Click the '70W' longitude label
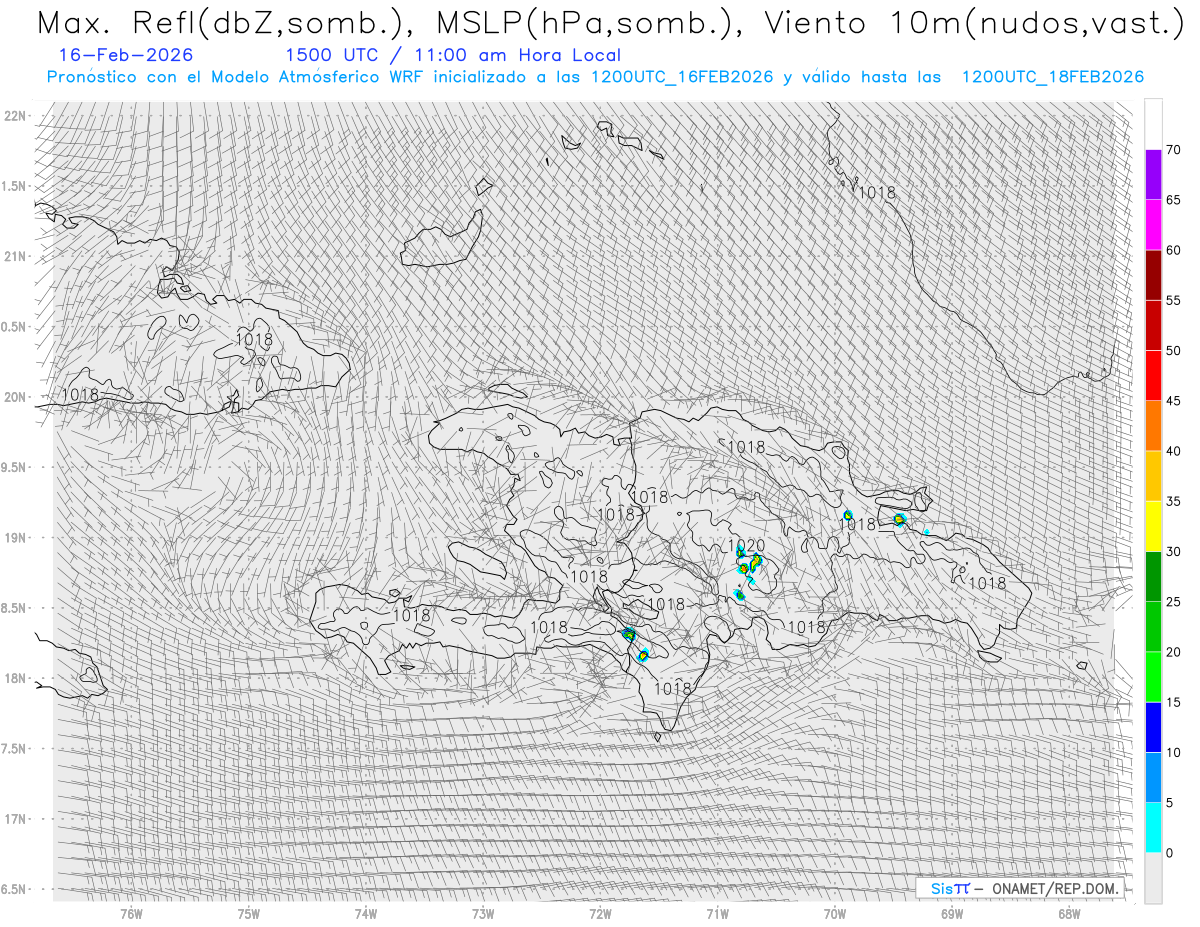The image size is (1200, 927). [835, 914]
